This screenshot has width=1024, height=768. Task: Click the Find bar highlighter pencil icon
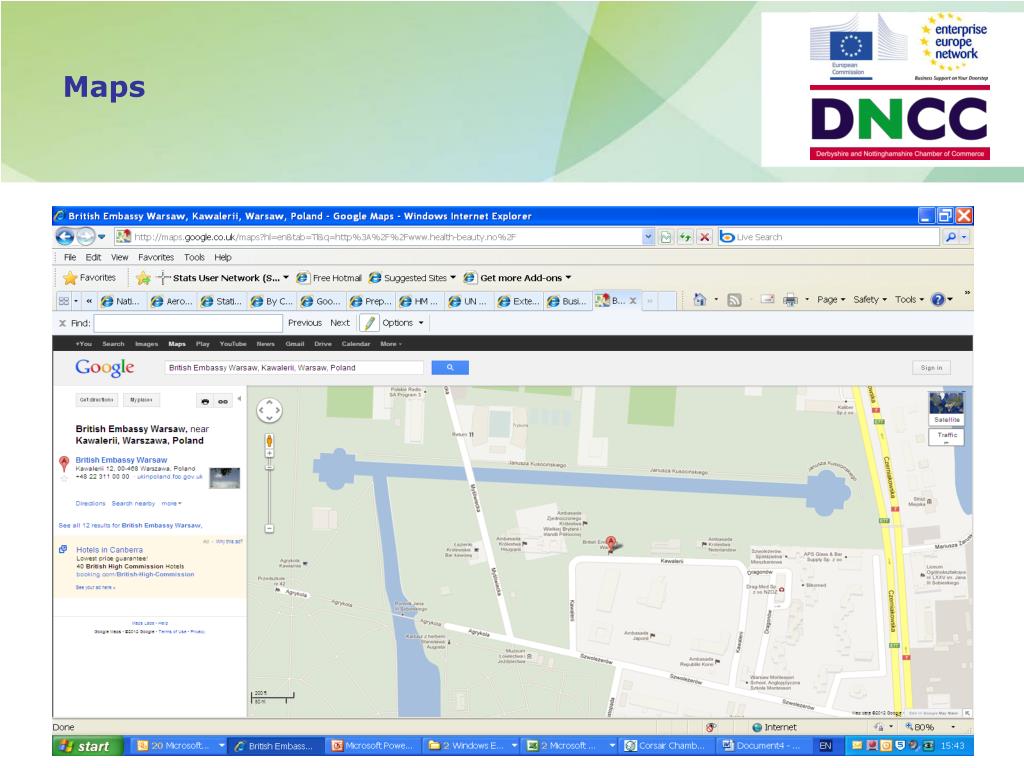[x=369, y=323]
